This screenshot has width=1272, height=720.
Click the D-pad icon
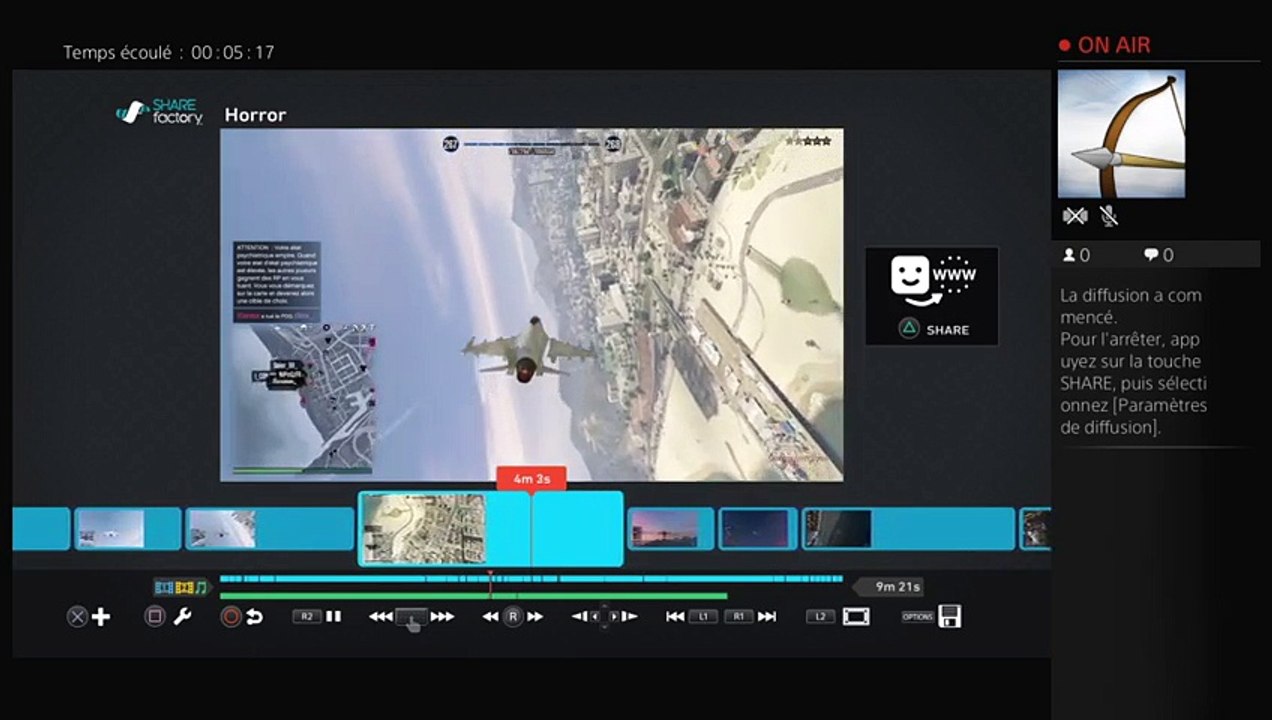[603, 617]
